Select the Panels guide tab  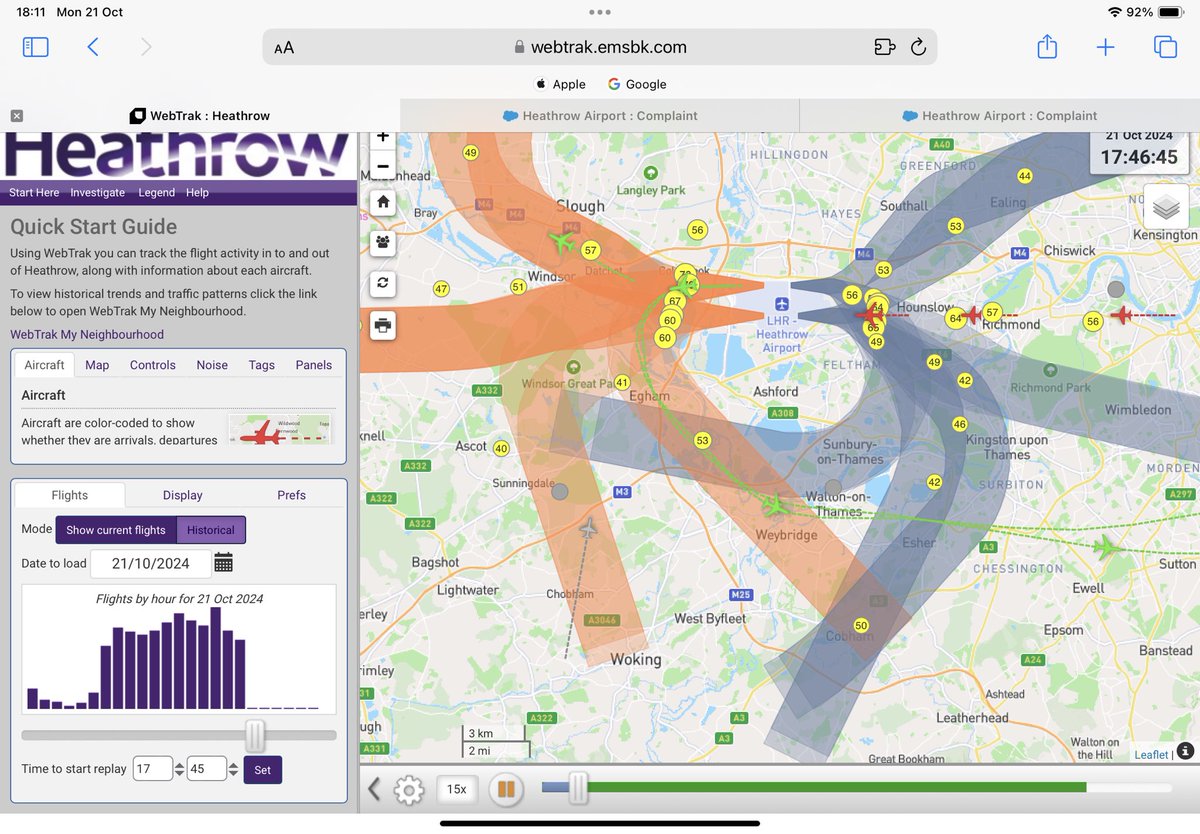coord(314,365)
